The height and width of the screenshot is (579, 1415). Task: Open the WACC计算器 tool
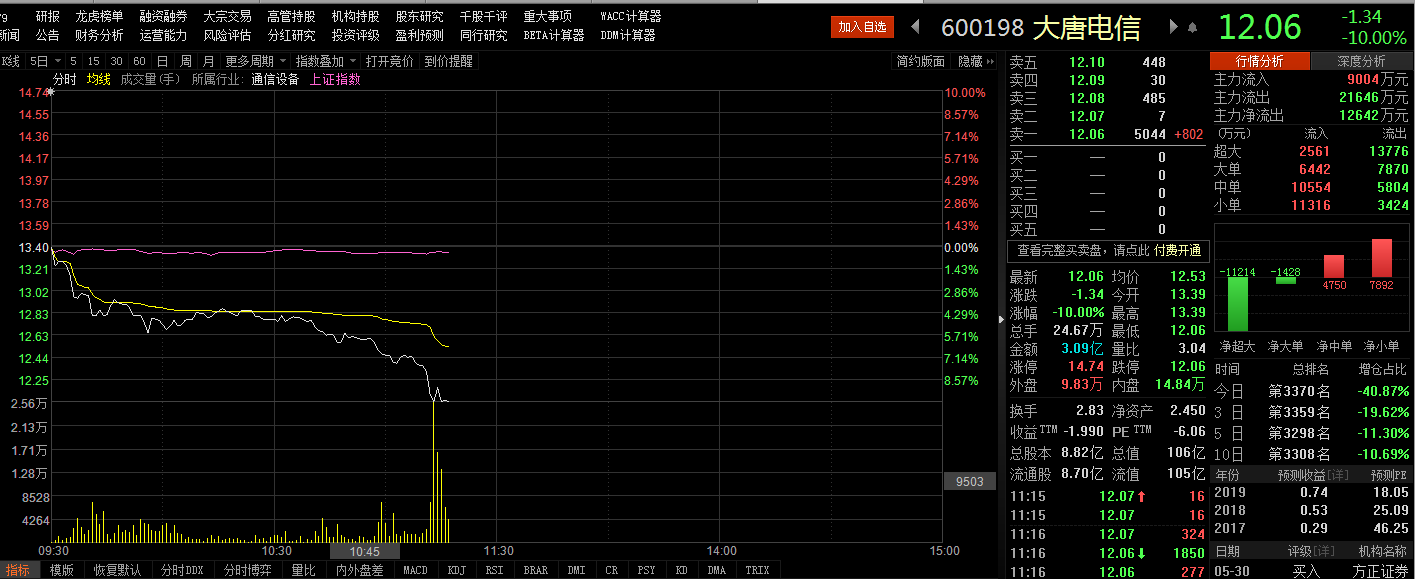click(x=630, y=16)
